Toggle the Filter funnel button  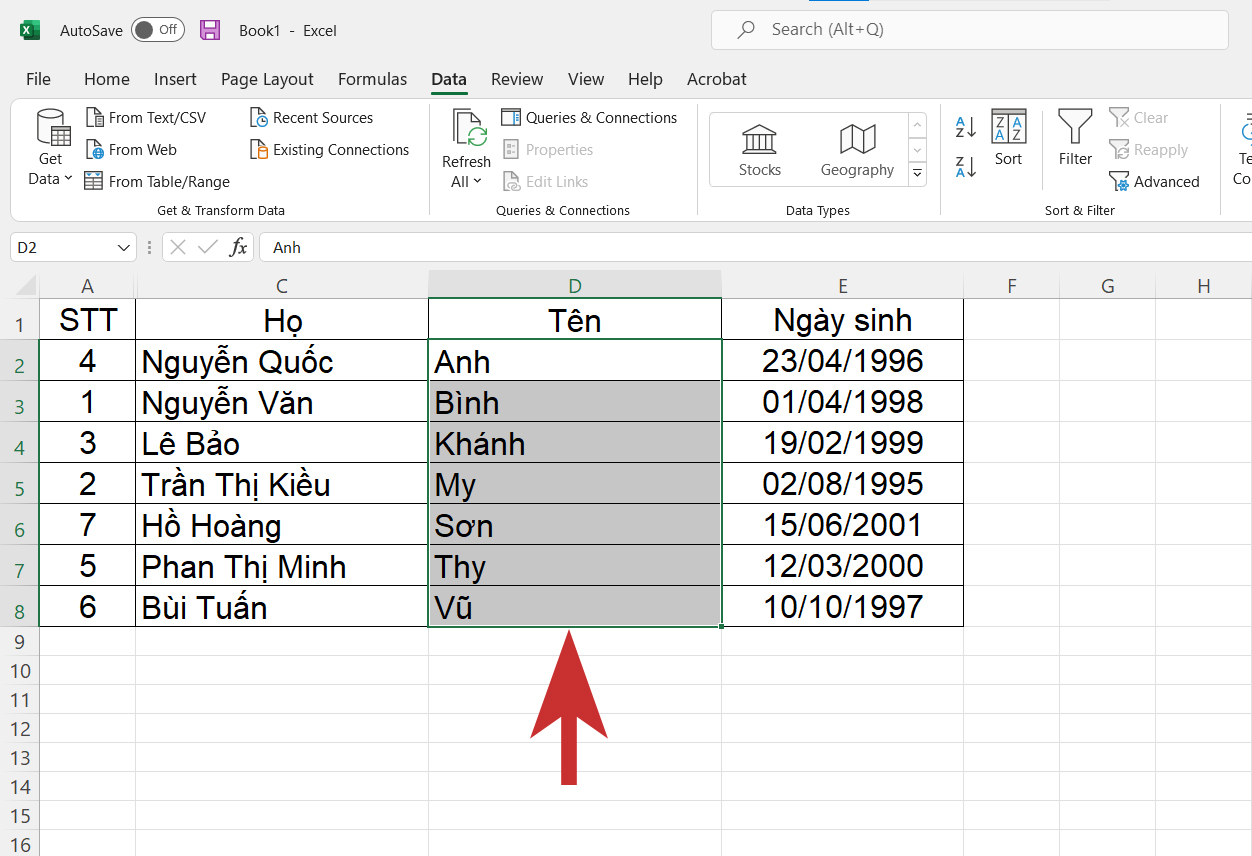pyautogui.click(x=1076, y=139)
